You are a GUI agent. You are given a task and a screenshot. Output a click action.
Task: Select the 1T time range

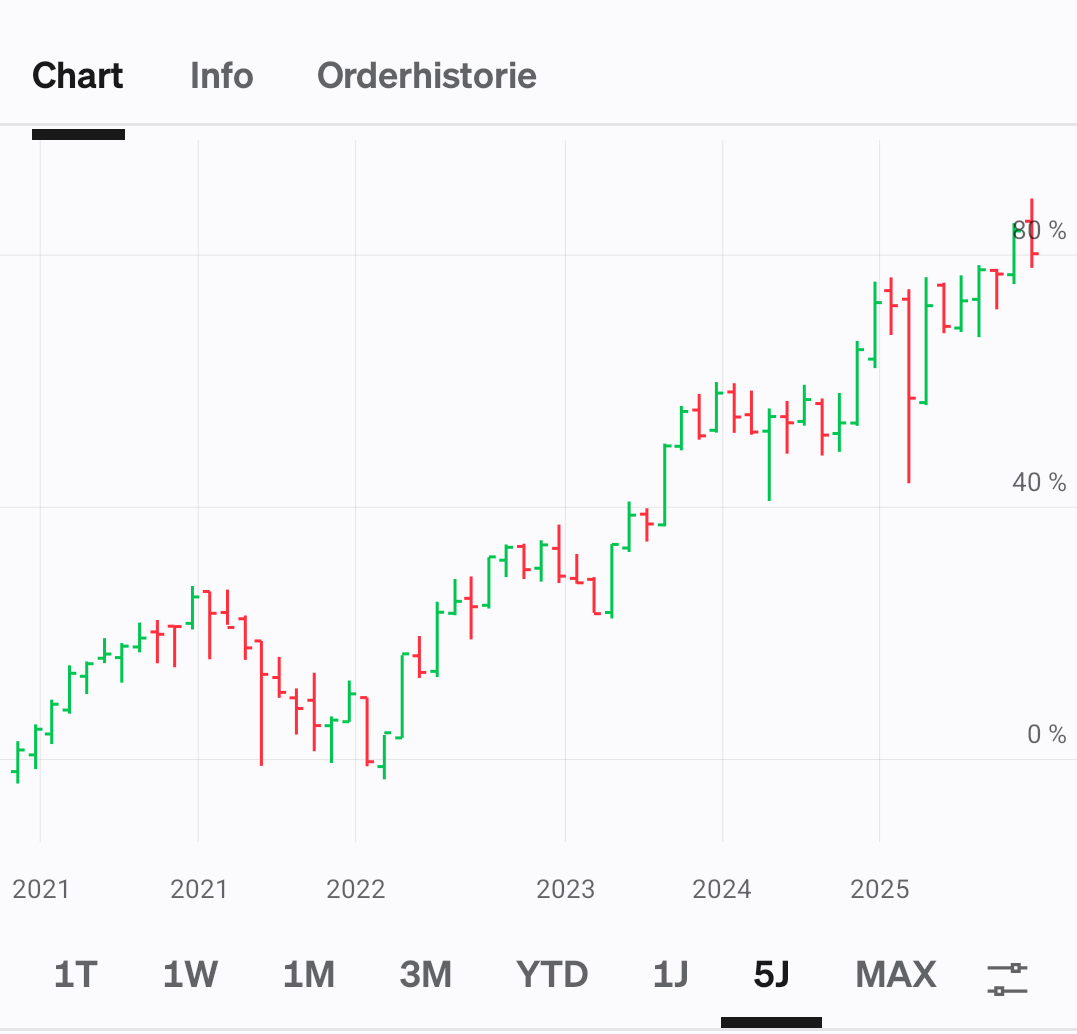coord(76,974)
